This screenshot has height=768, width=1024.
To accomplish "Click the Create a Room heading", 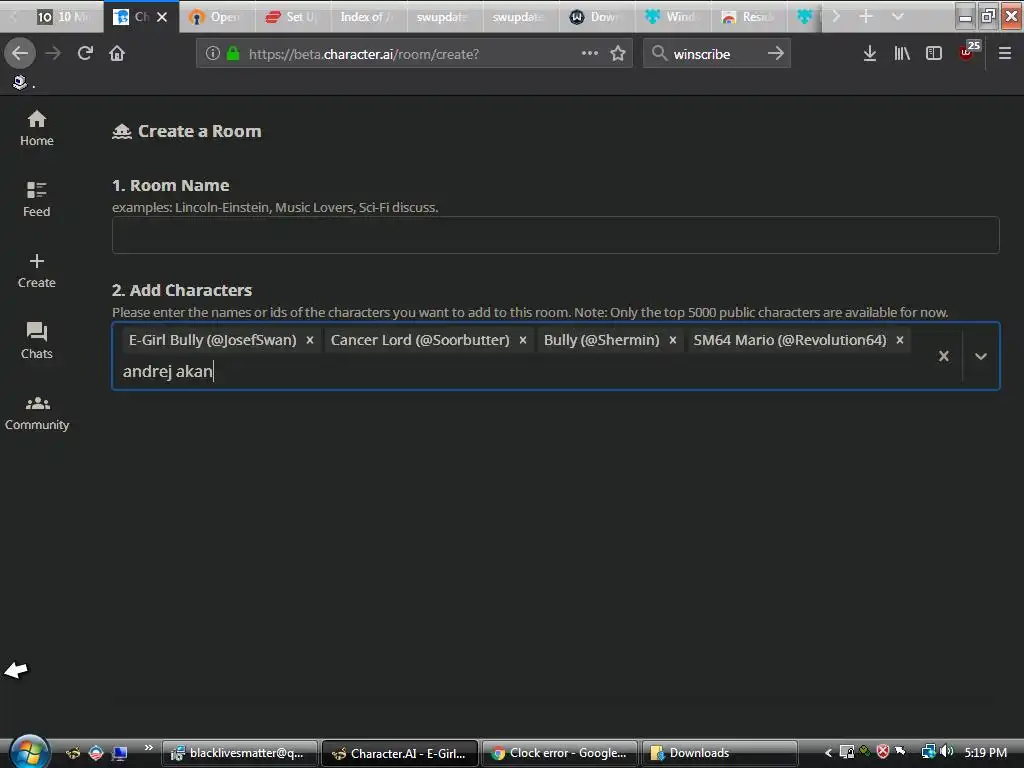I will coord(199,131).
